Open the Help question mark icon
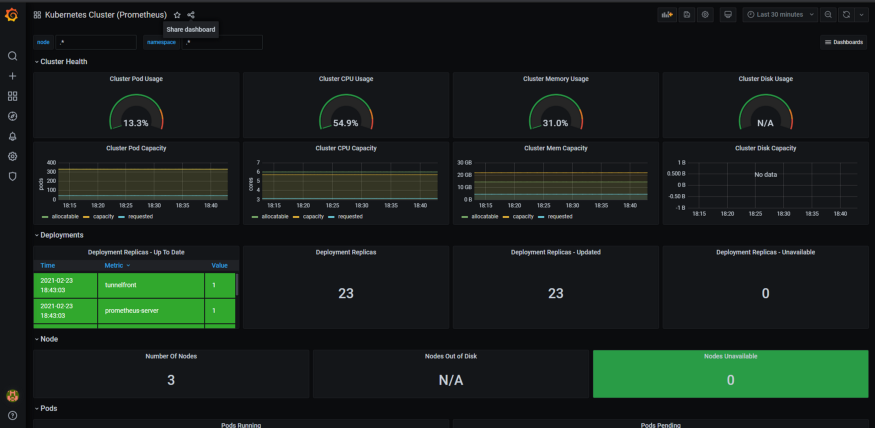The width and height of the screenshot is (875, 428). pyautogui.click(x=12, y=415)
